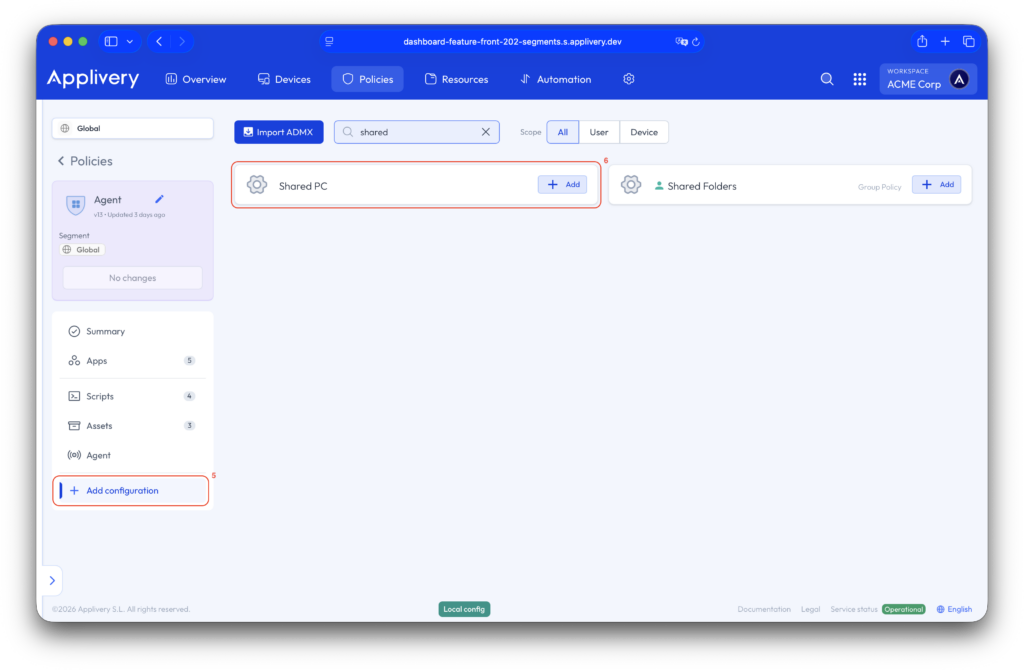Open the ACME Corp workspace switcher

[928, 79]
